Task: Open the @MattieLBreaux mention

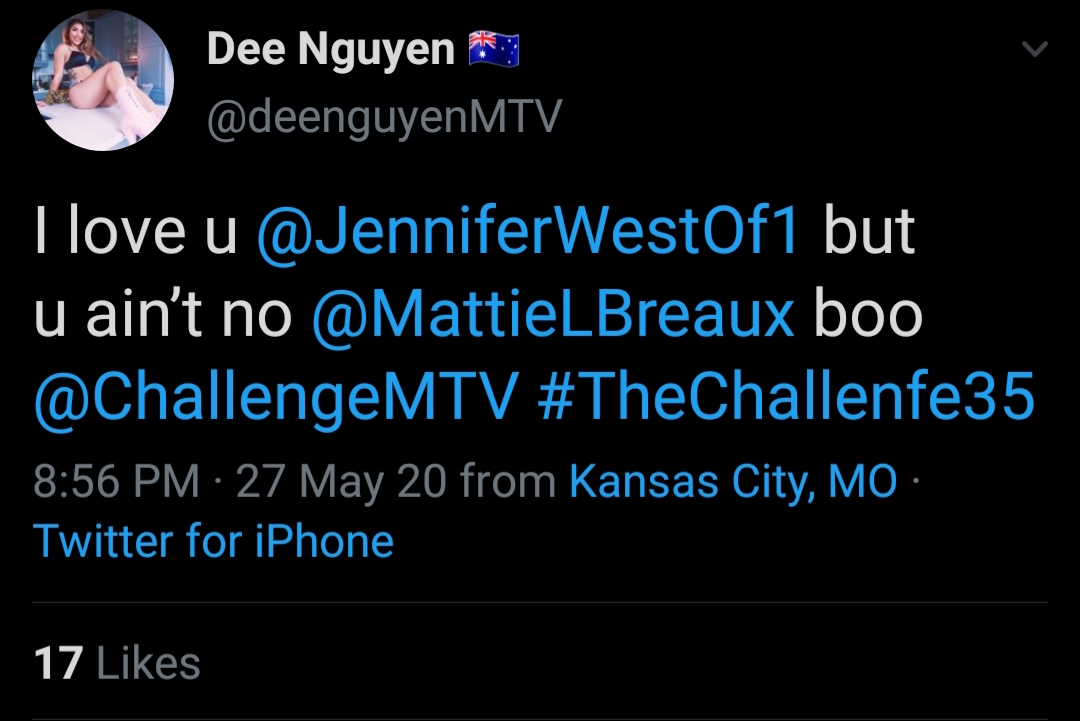Action: [553, 315]
